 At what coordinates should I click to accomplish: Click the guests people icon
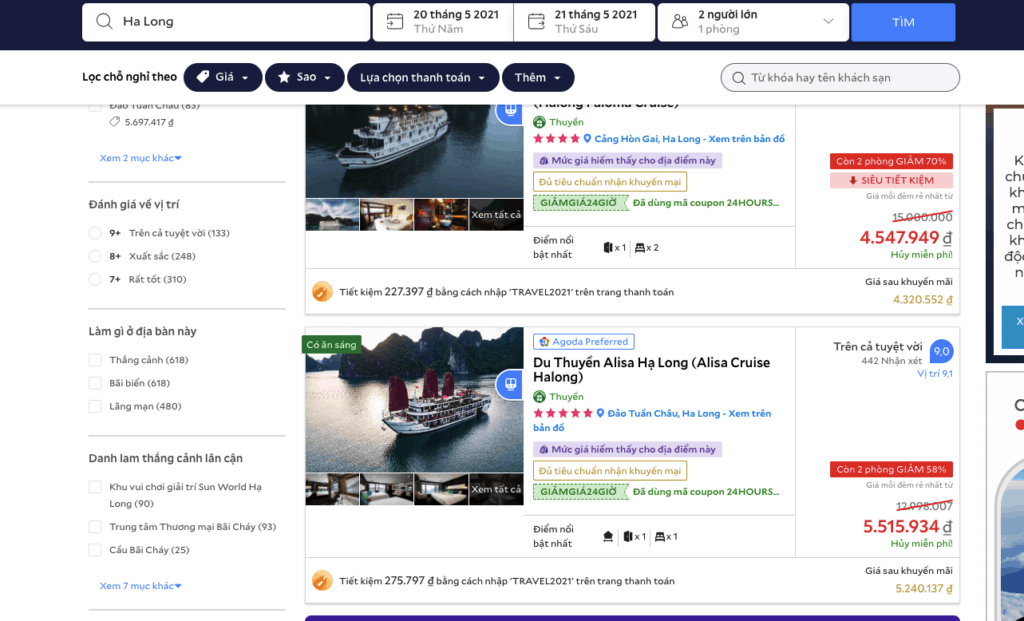pyautogui.click(x=680, y=22)
